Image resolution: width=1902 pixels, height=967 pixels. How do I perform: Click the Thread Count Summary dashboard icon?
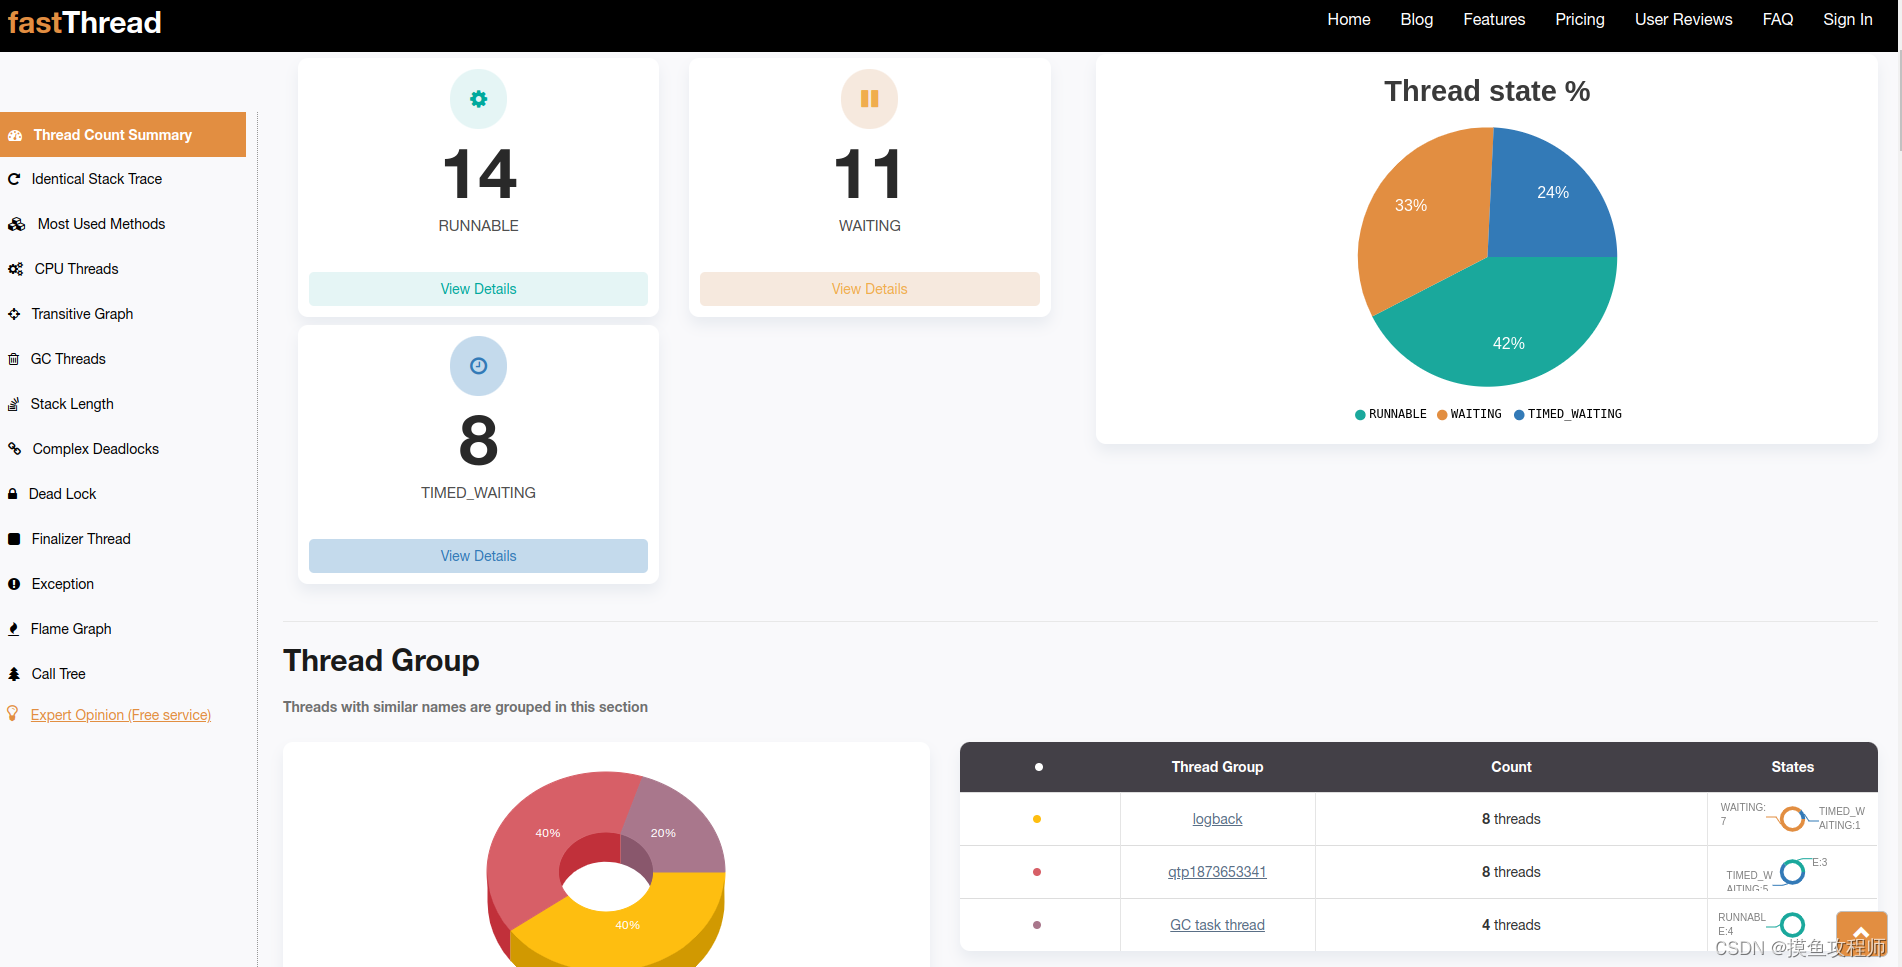[15, 135]
